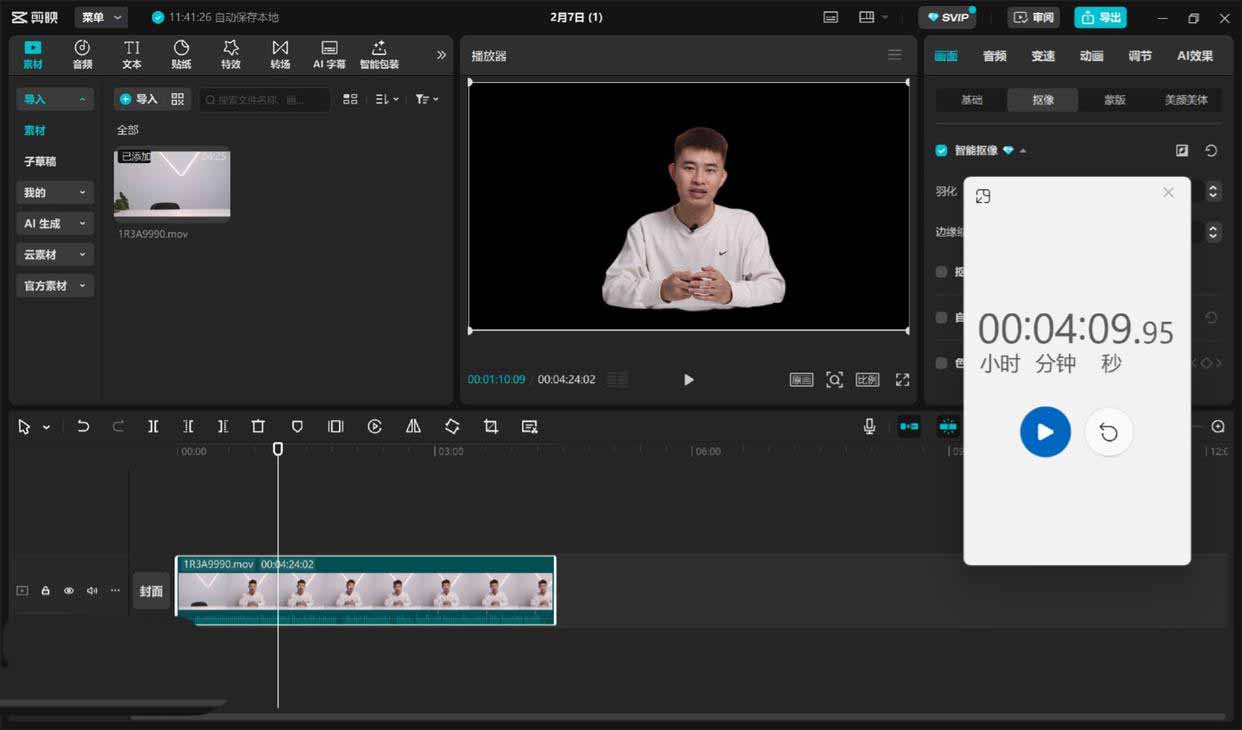
Task: Click the undo arrow icon
Action: [83, 426]
